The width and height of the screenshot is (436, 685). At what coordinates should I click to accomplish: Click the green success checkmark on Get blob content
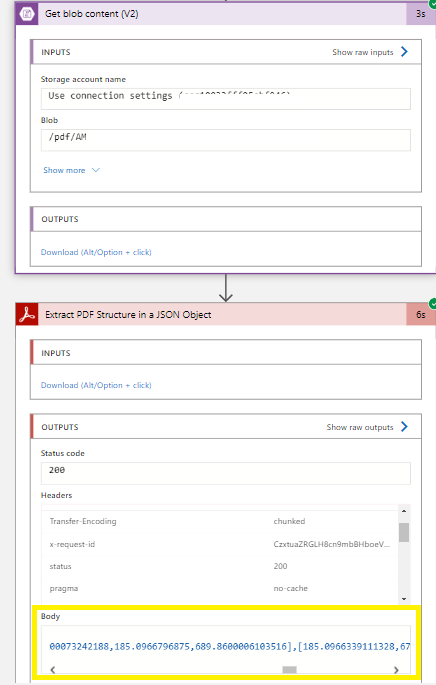433,3
